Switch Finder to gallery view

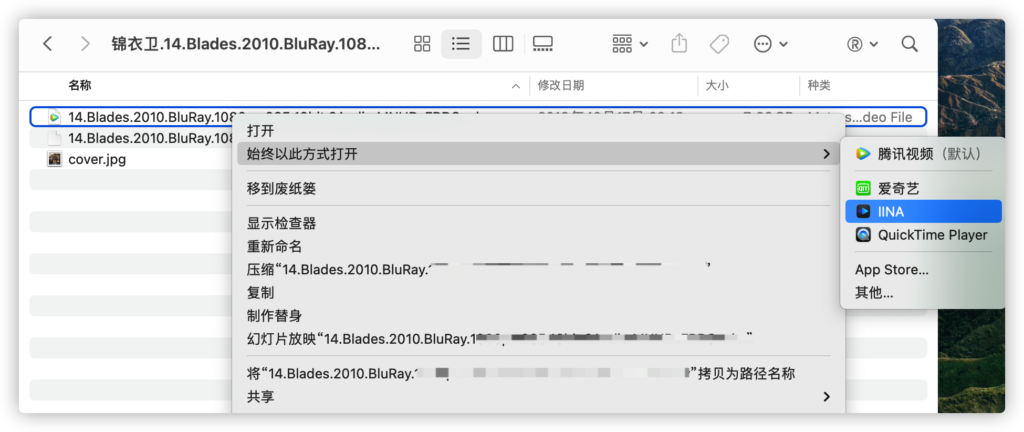point(543,44)
